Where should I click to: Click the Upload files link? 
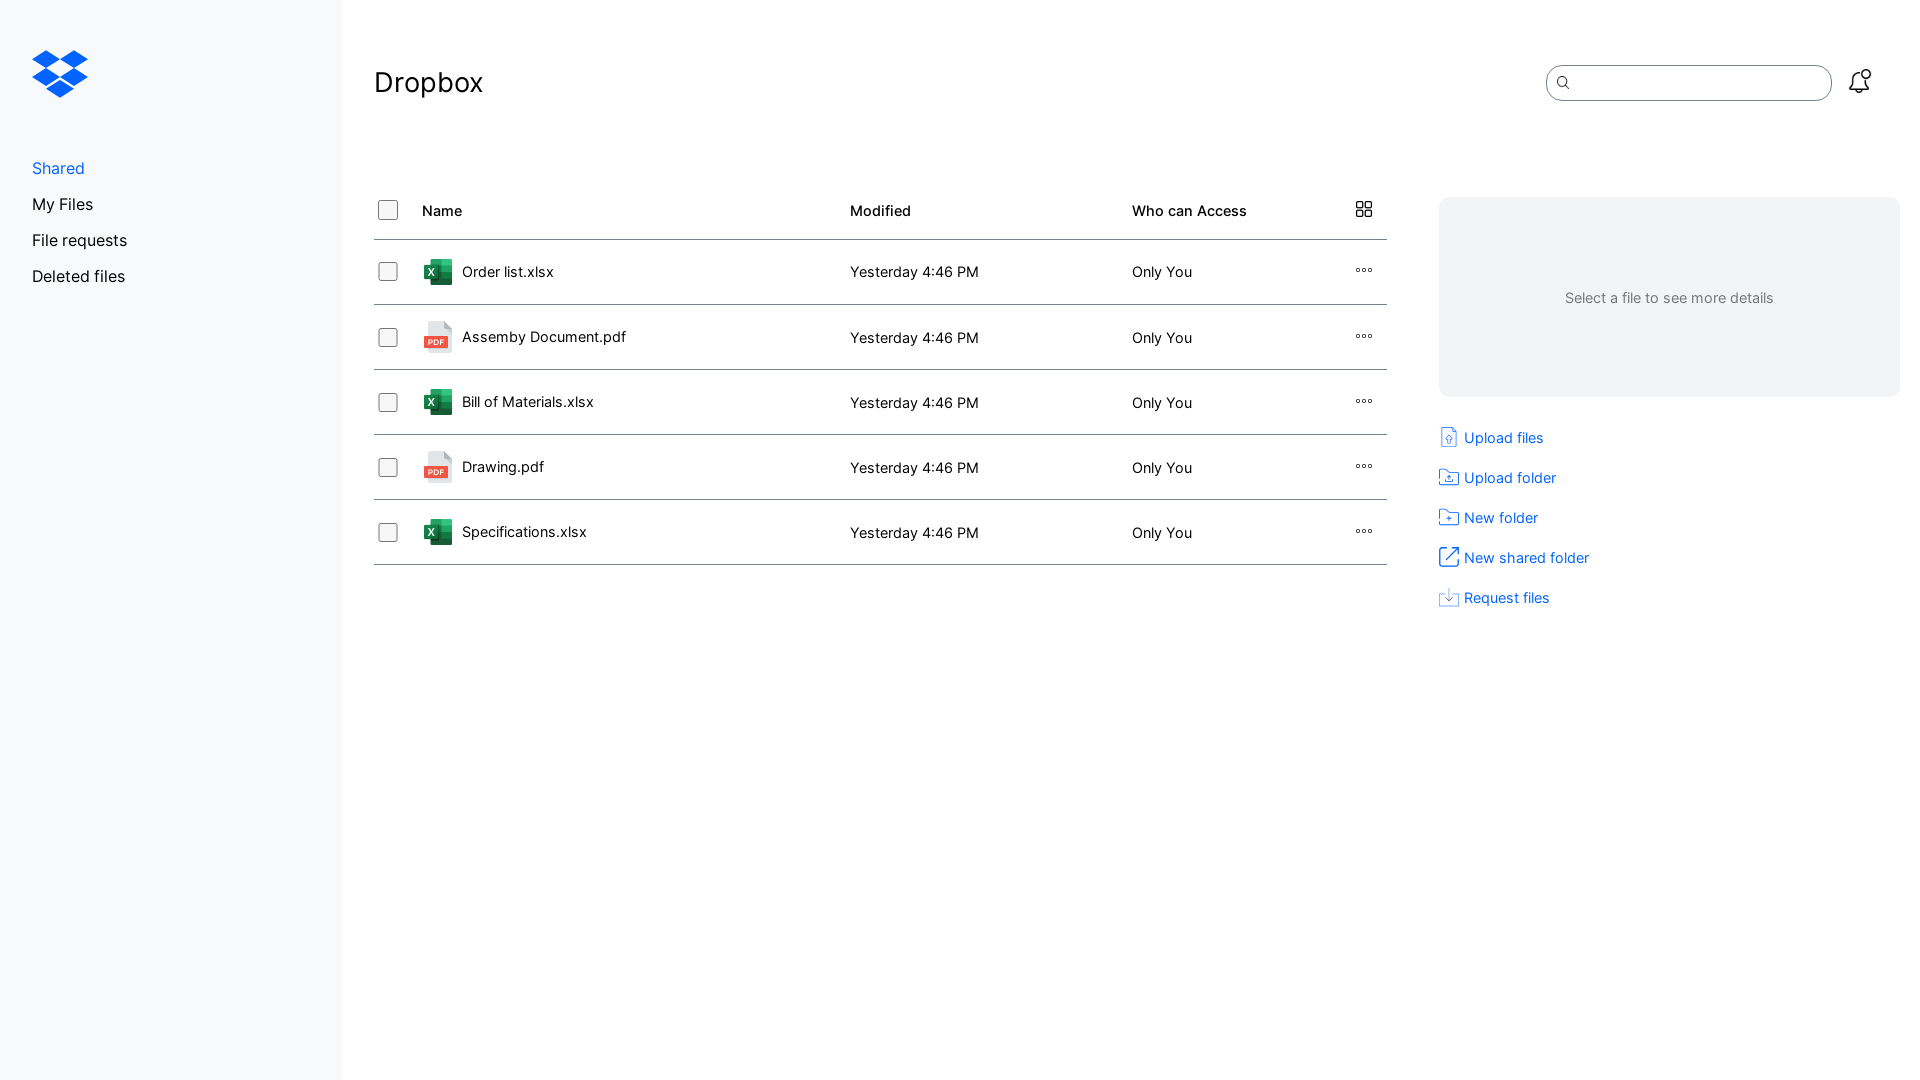(x=1503, y=438)
